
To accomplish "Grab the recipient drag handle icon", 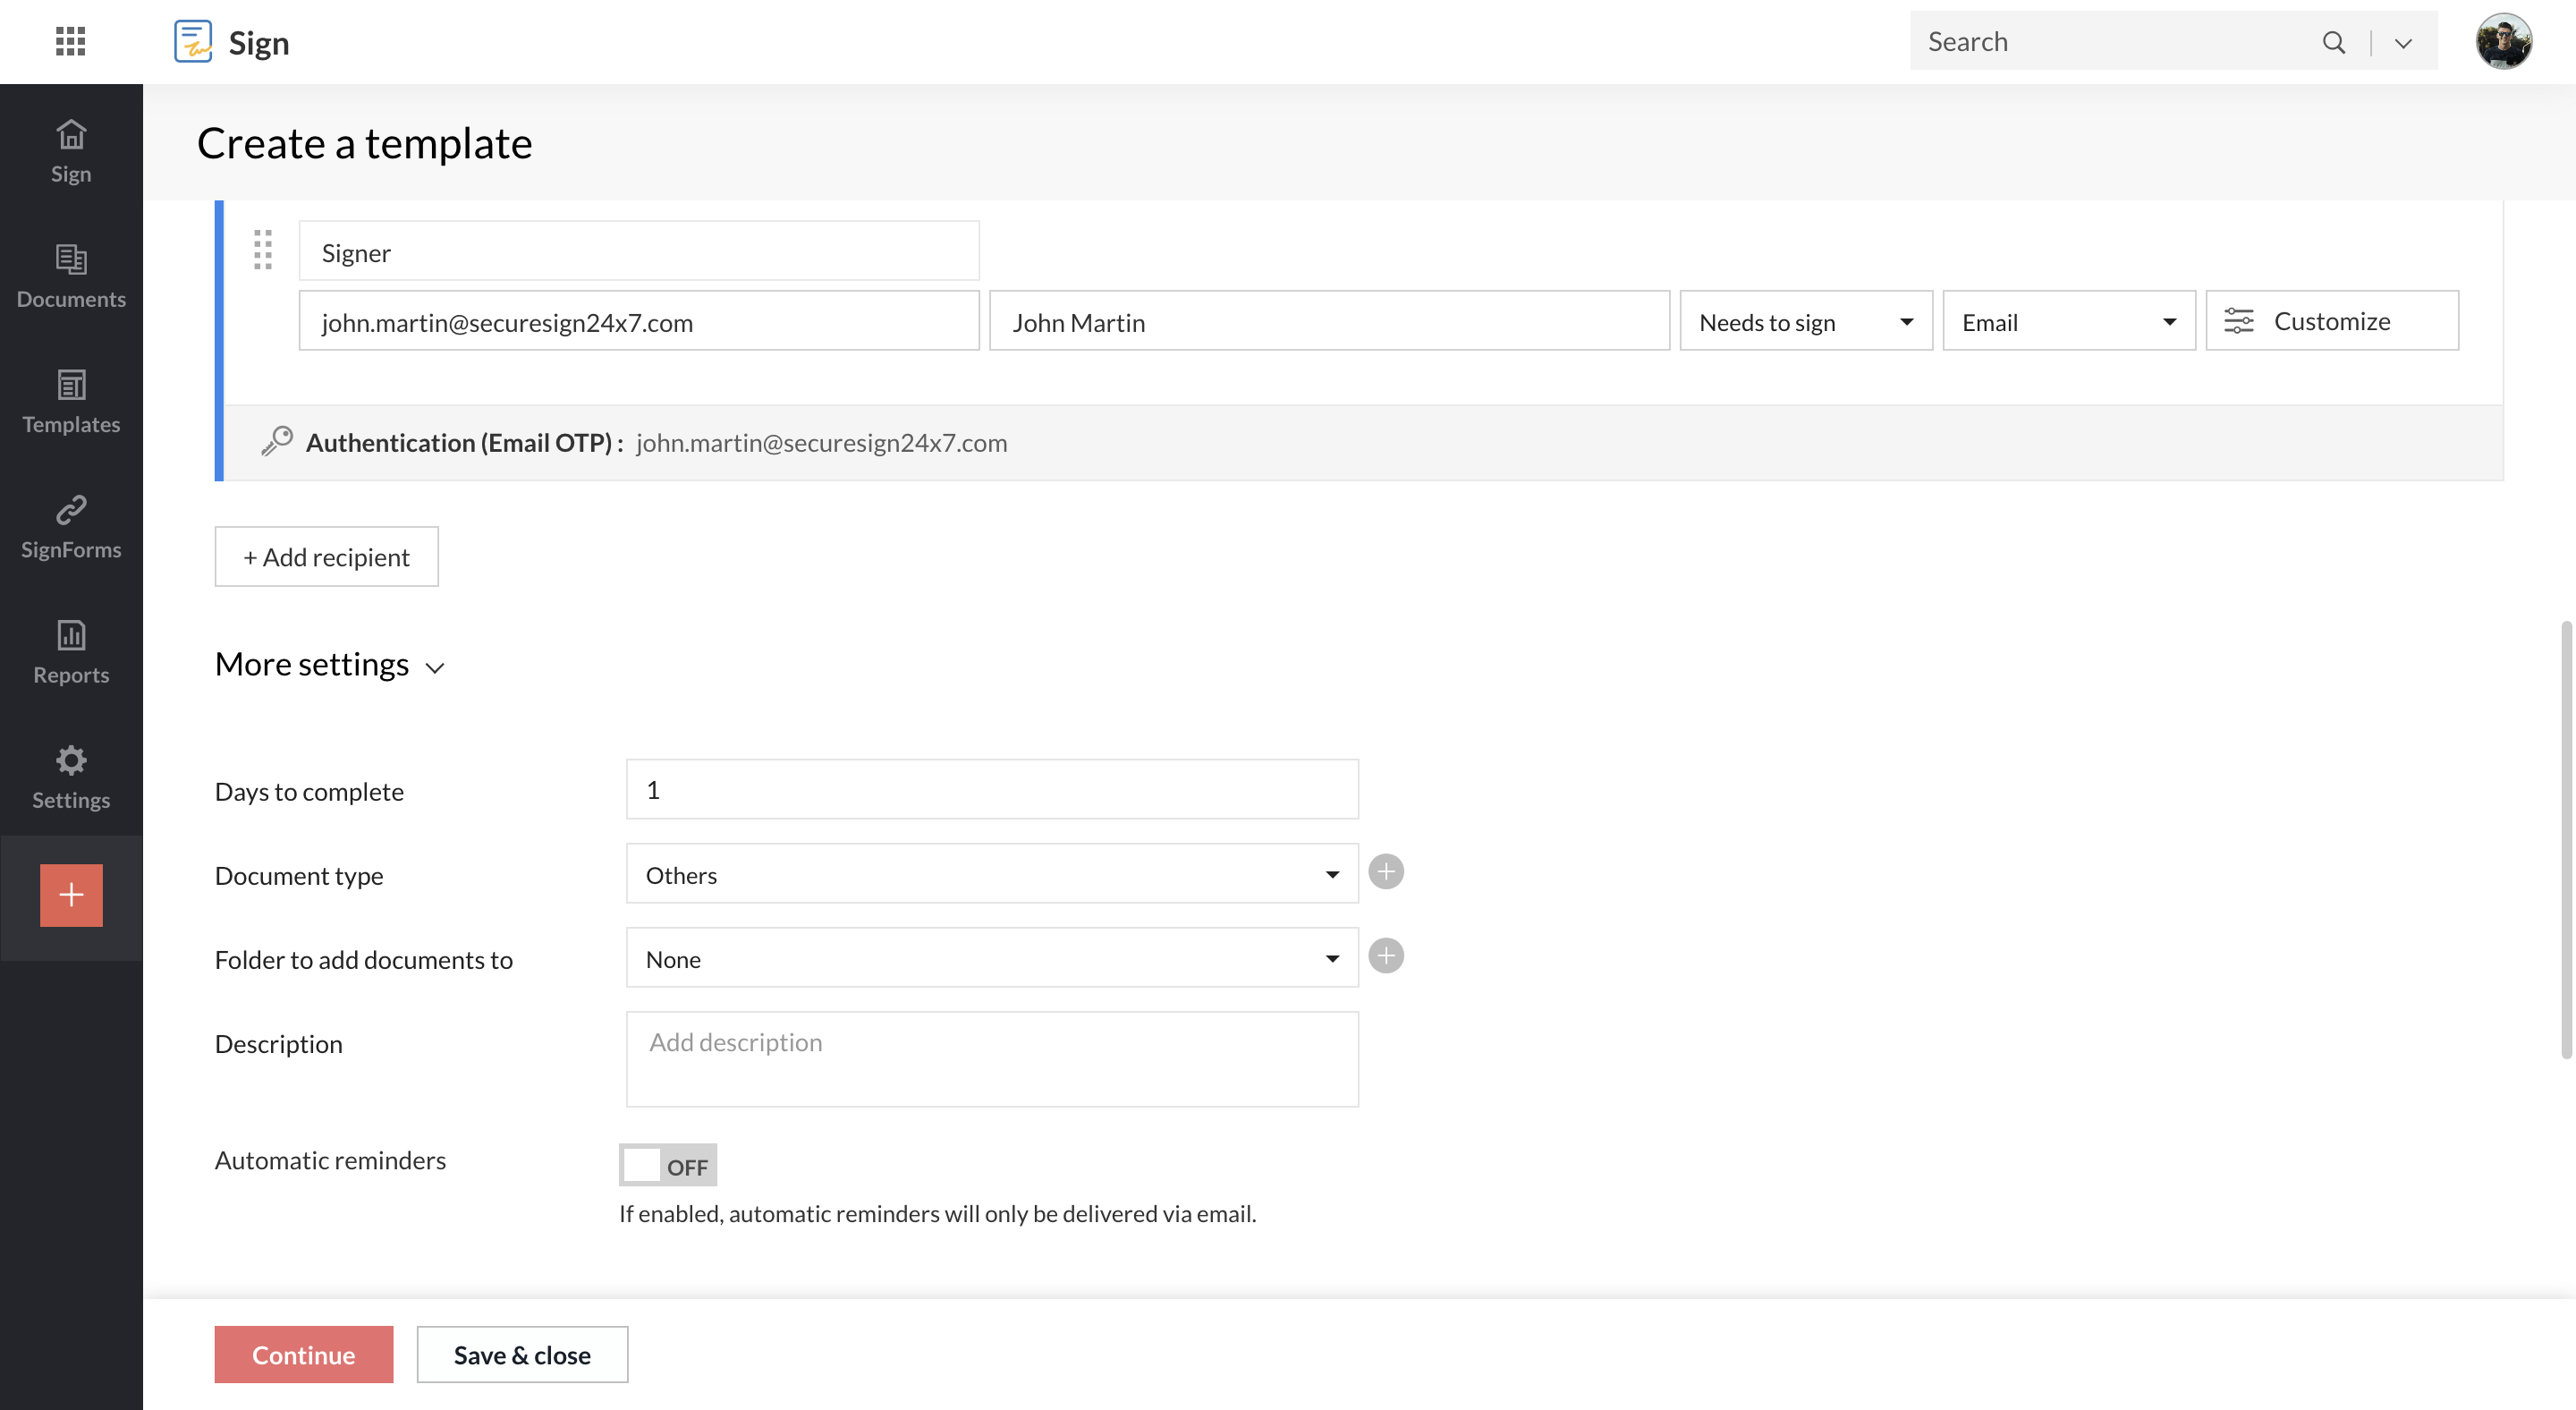I will 263,250.
